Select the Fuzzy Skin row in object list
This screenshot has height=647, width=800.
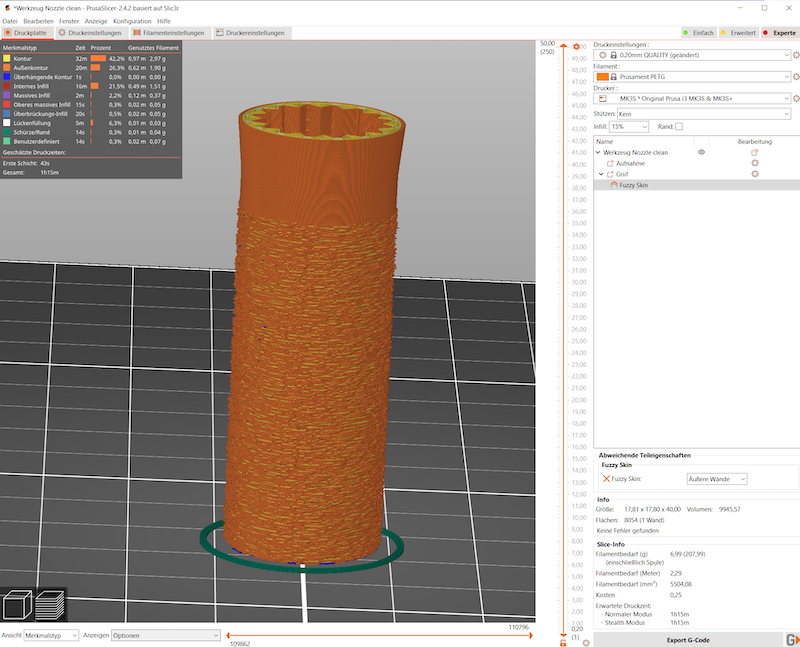click(x=697, y=185)
